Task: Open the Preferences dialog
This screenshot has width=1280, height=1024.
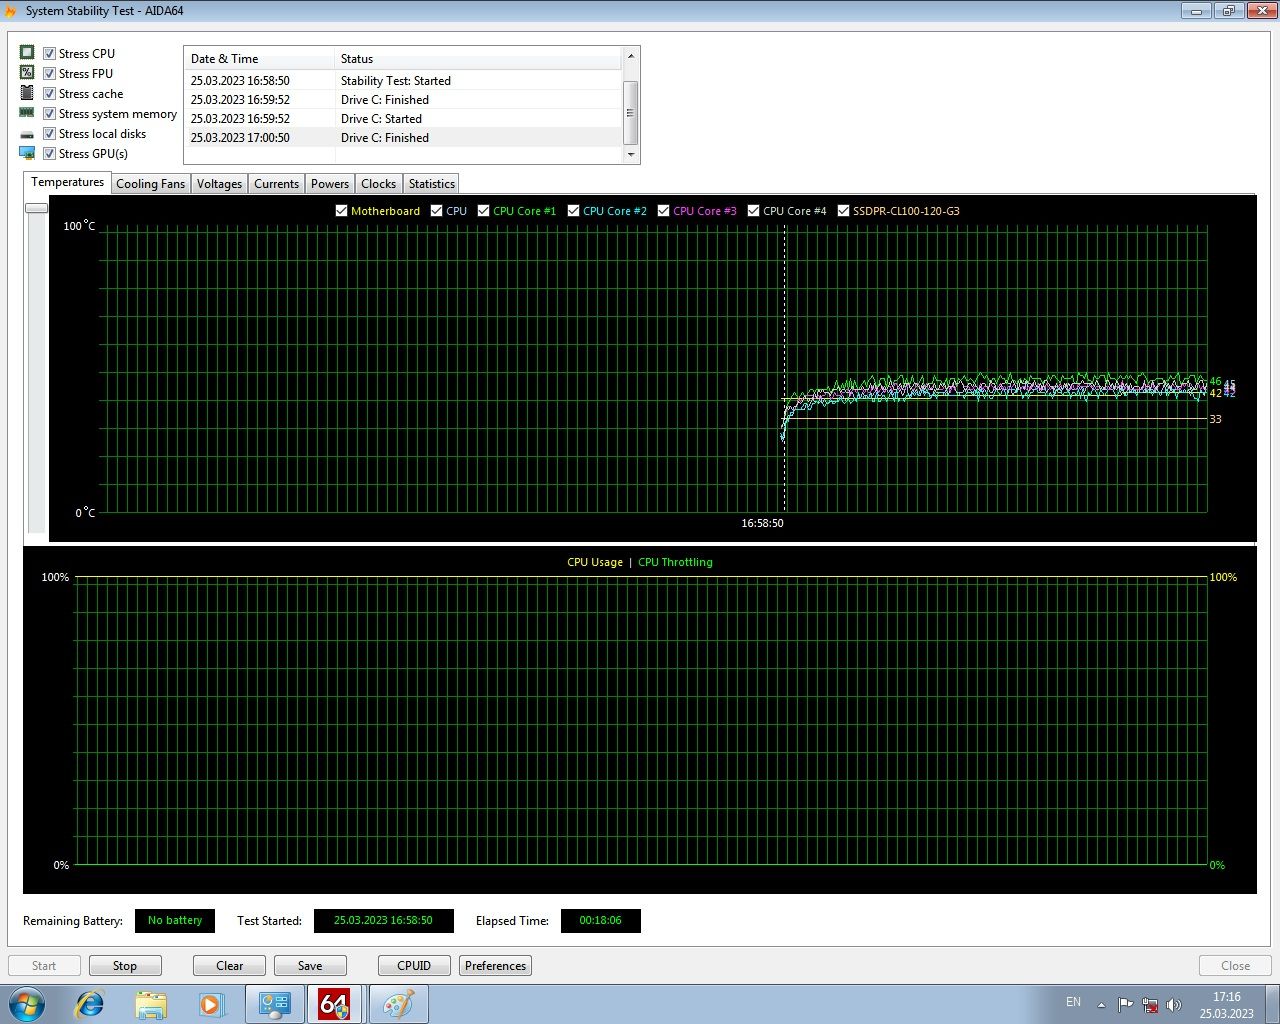Action: 495,966
